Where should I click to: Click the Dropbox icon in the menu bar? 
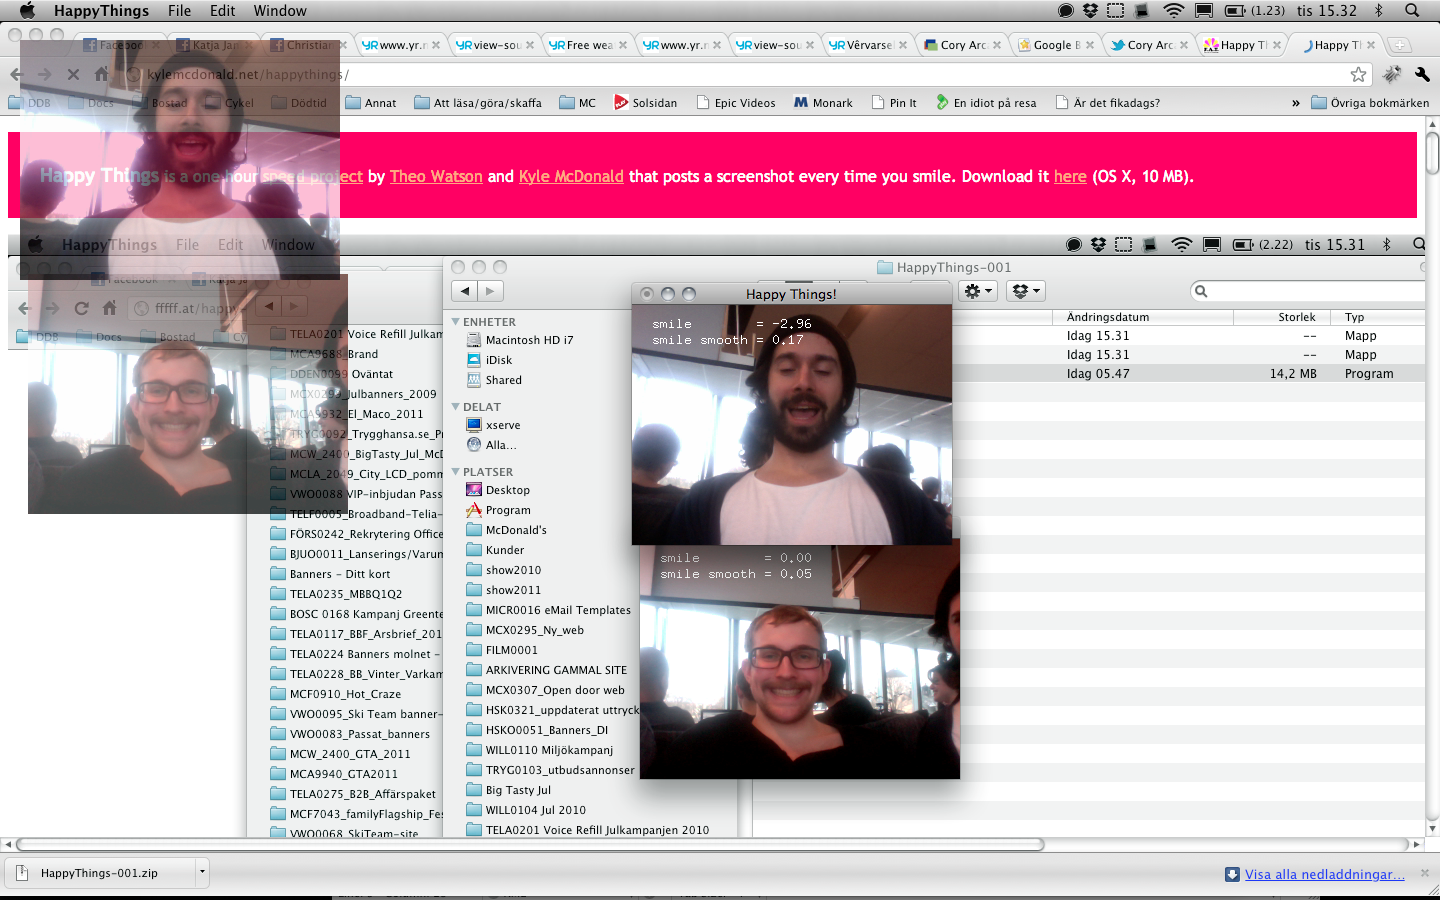click(1090, 11)
